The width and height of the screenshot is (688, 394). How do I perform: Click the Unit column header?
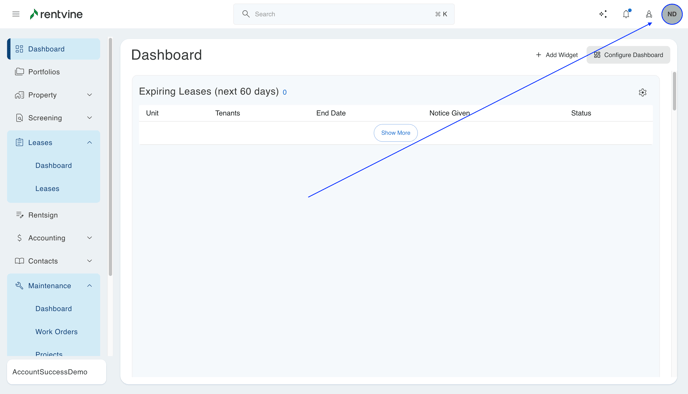152,113
